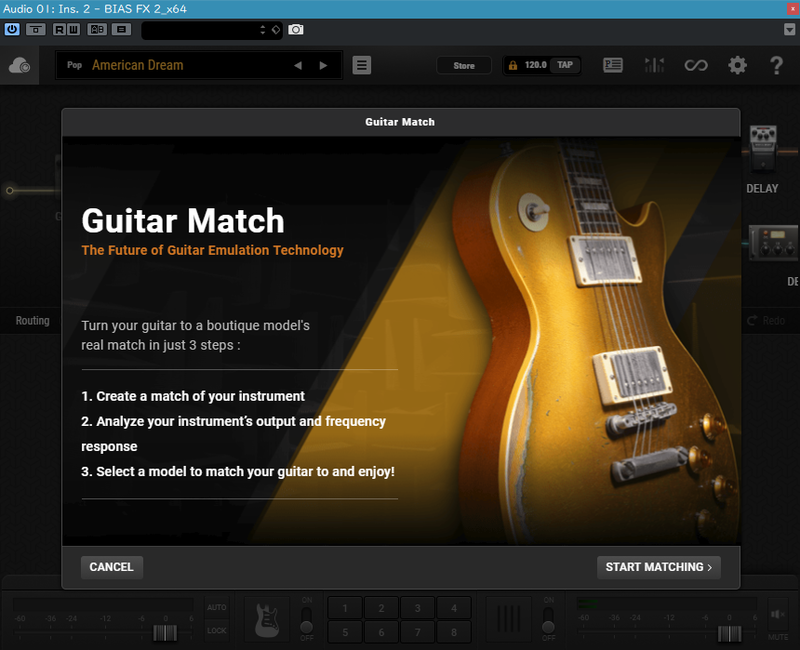Click the preset diamond icon in host bar

click(x=276, y=30)
